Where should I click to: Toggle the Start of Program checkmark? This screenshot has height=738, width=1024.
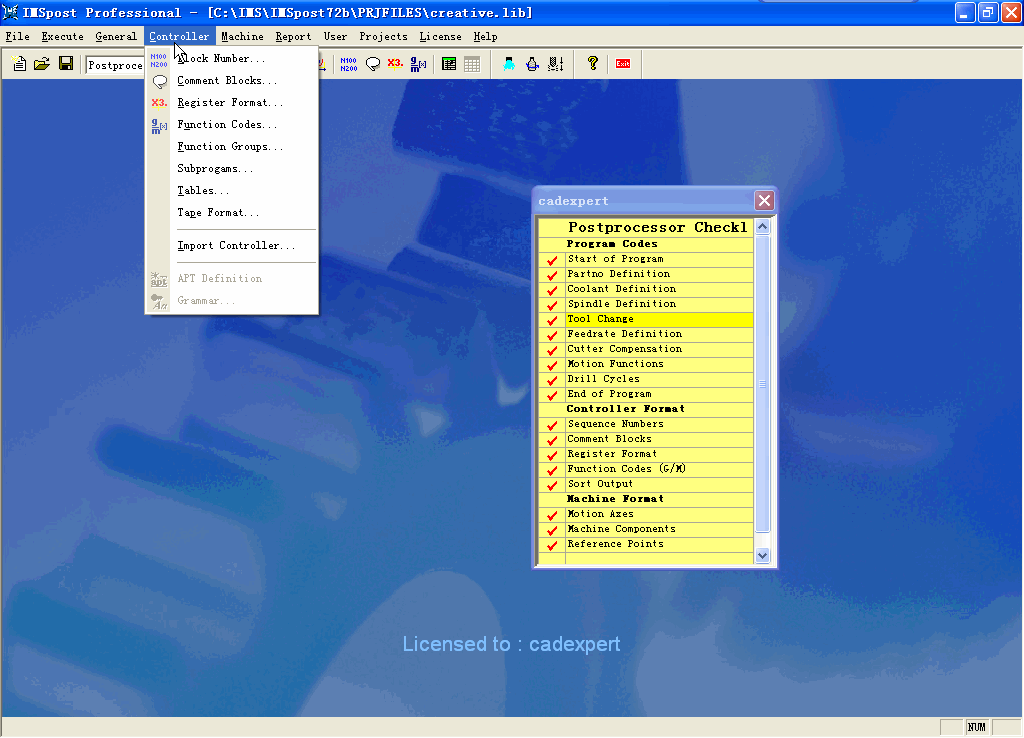552,260
